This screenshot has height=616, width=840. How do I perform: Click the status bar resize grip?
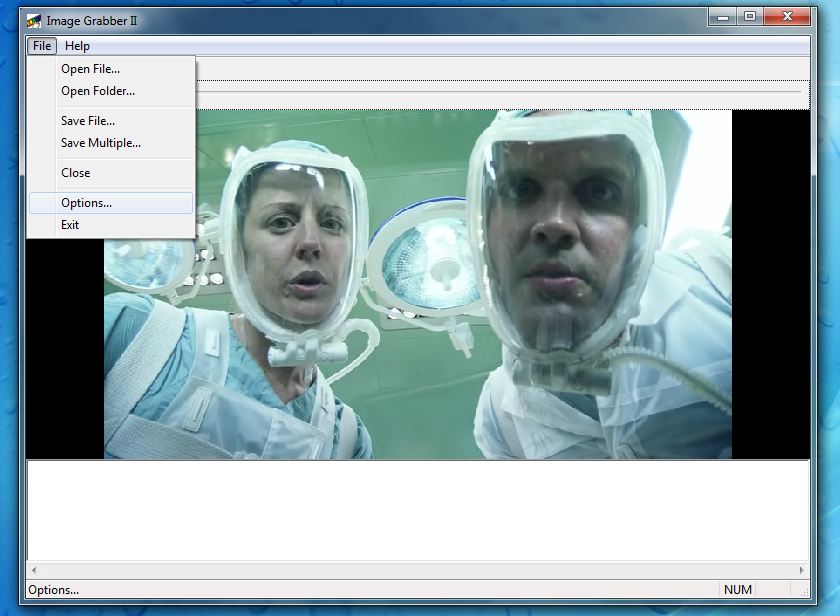(804, 591)
